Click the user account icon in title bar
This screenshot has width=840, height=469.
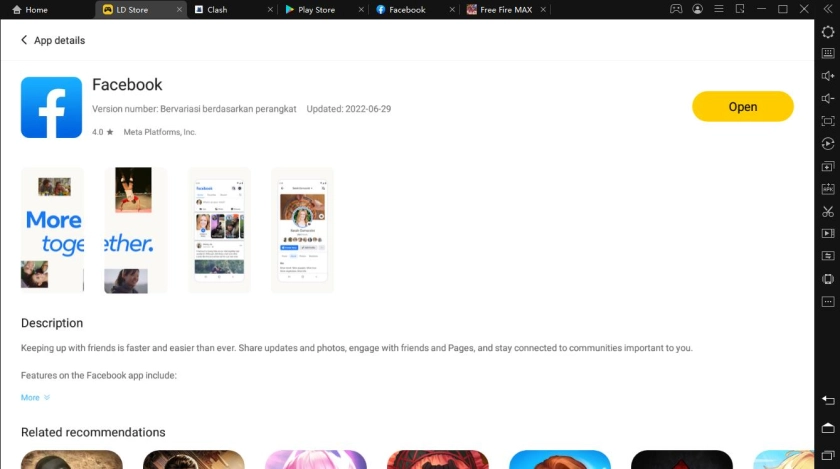point(697,9)
